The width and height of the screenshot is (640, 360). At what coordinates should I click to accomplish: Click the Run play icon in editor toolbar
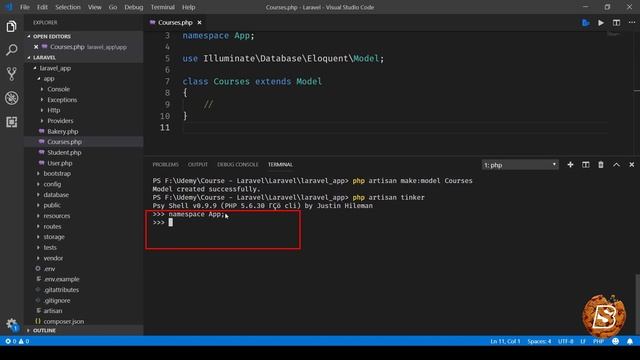point(601,23)
